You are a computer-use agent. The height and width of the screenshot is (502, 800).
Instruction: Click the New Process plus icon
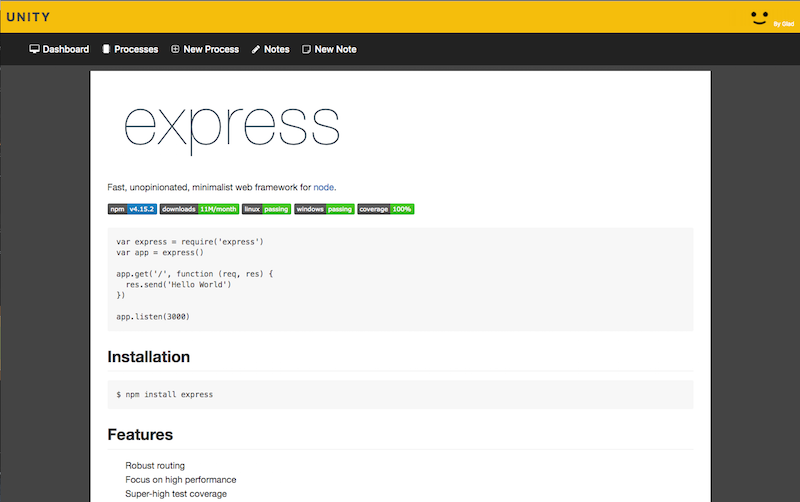click(175, 49)
